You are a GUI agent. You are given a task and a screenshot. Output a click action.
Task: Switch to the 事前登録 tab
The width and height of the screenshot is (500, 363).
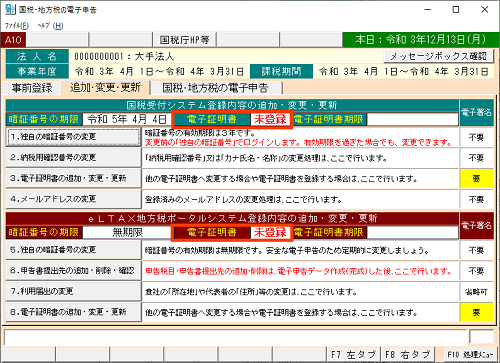32,88
